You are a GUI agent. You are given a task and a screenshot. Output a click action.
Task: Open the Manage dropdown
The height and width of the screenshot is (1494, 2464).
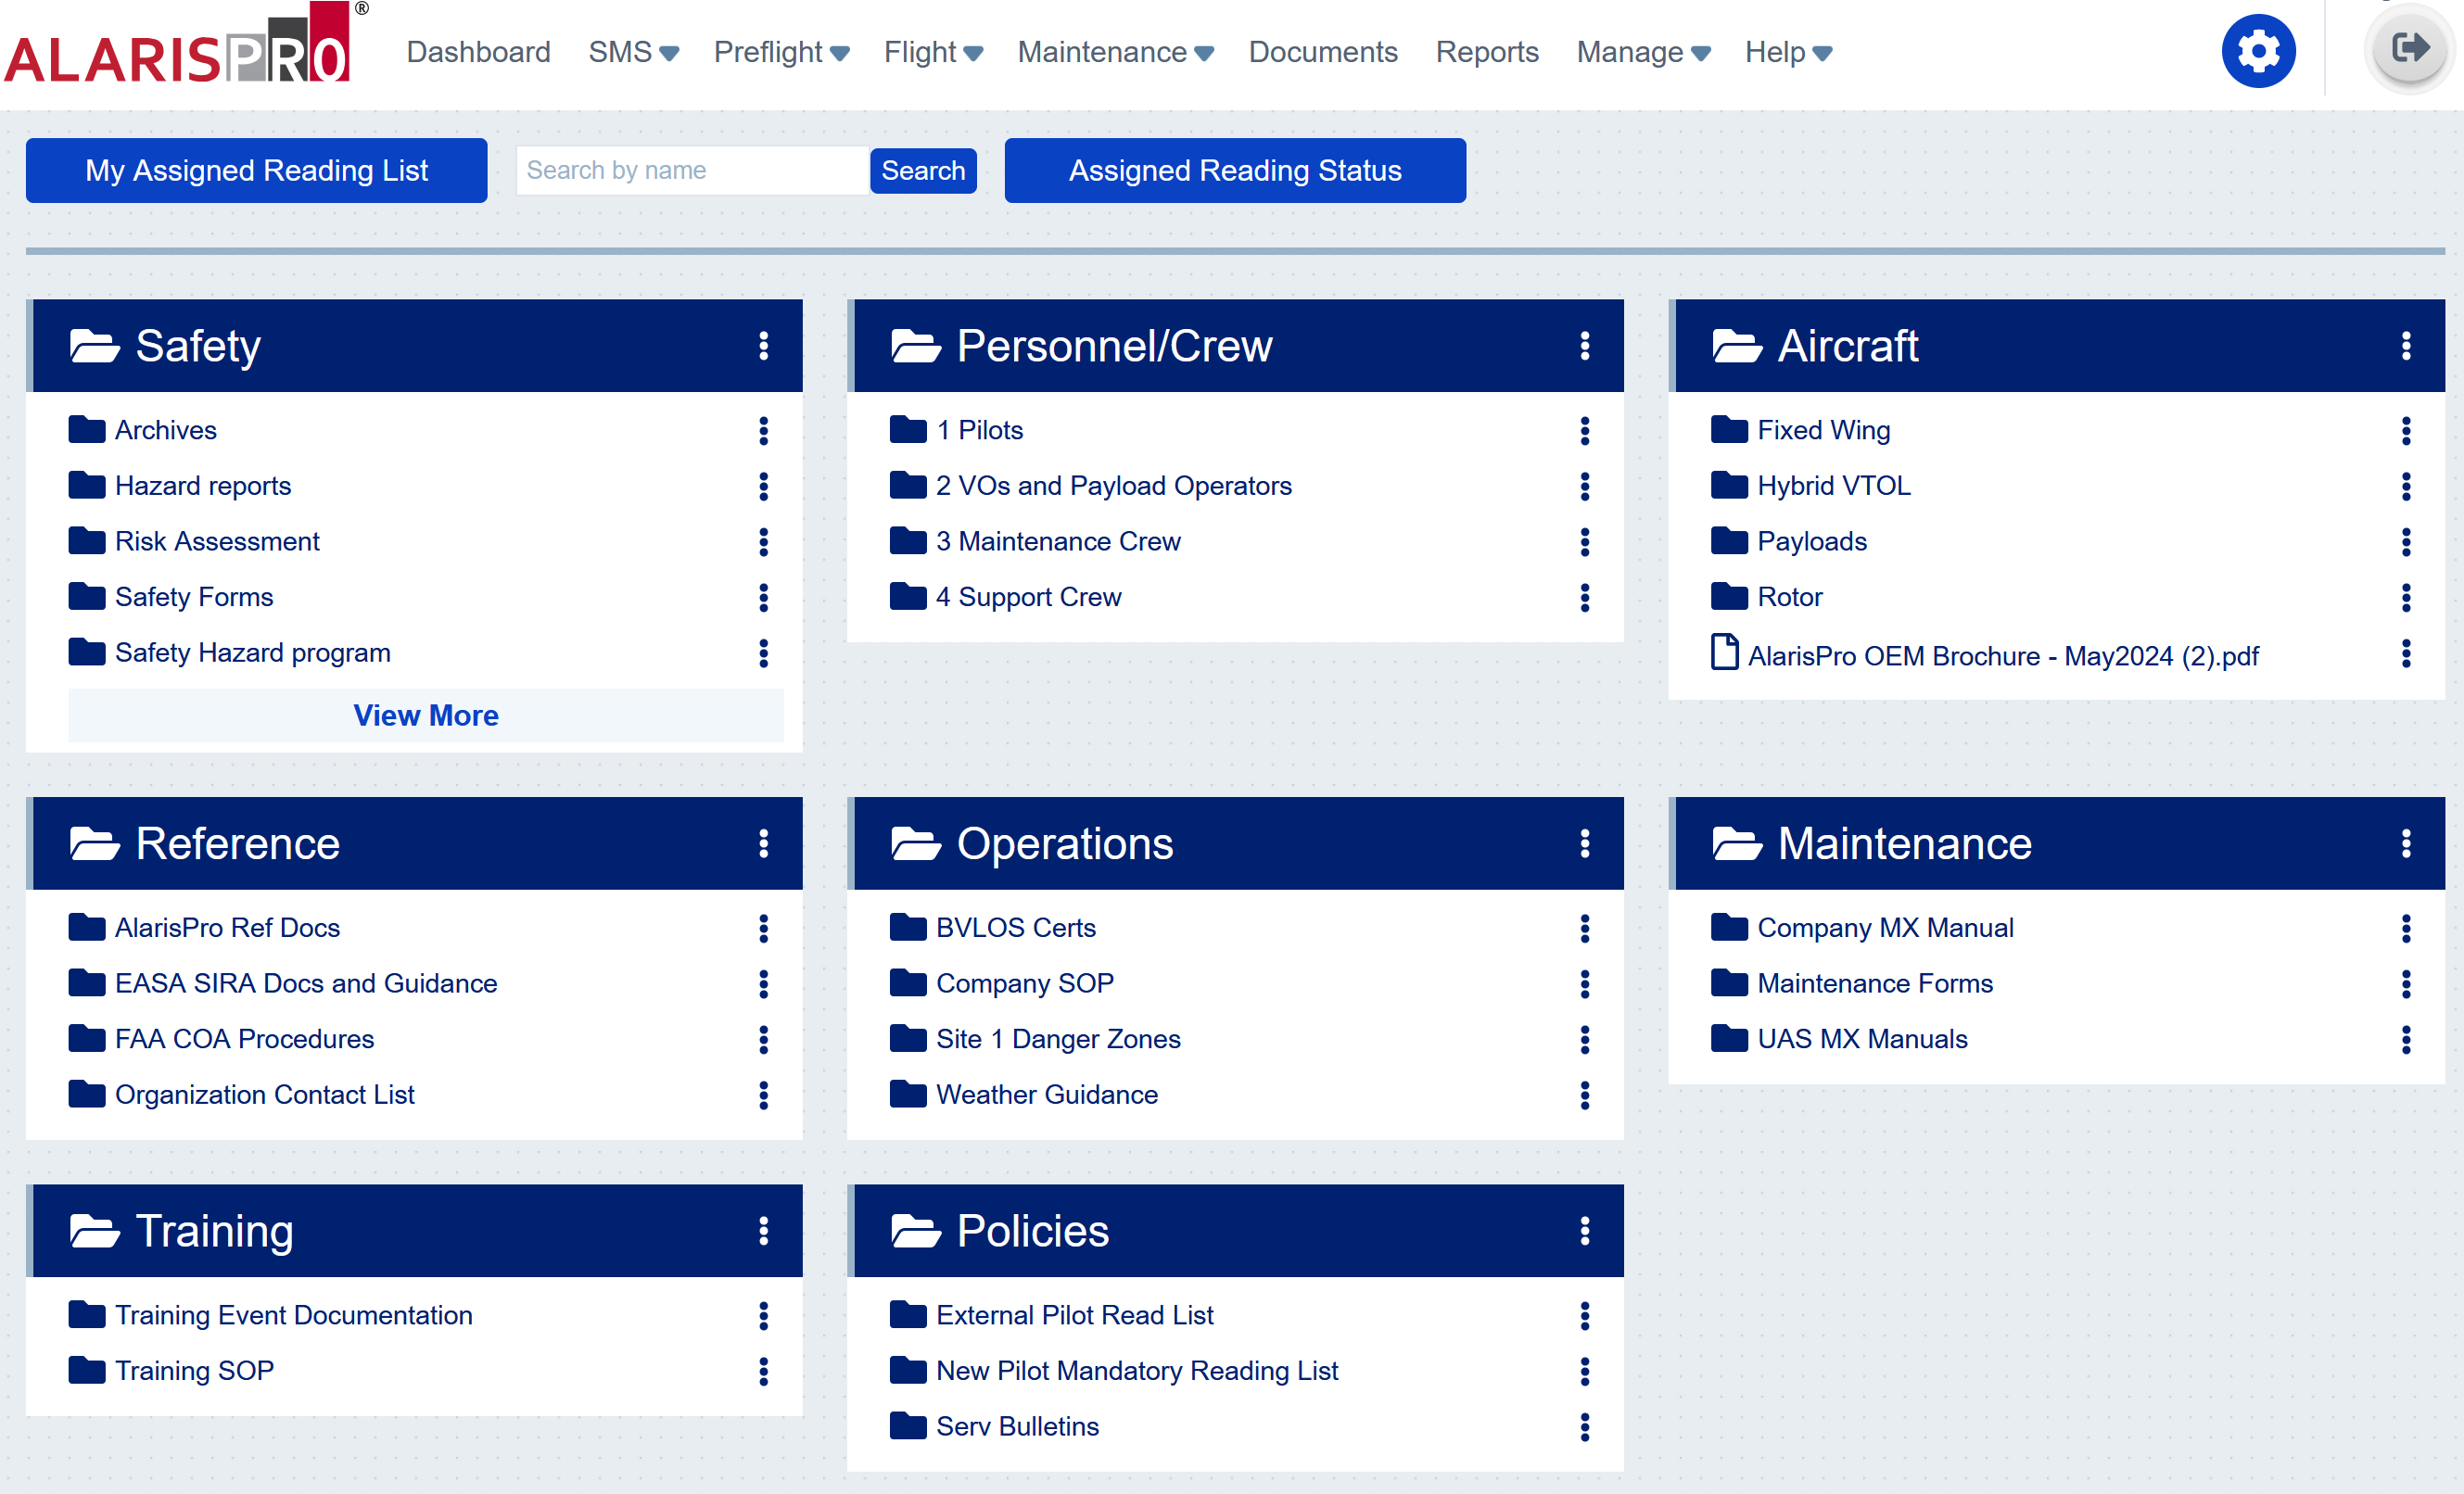tap(1642, 52)
